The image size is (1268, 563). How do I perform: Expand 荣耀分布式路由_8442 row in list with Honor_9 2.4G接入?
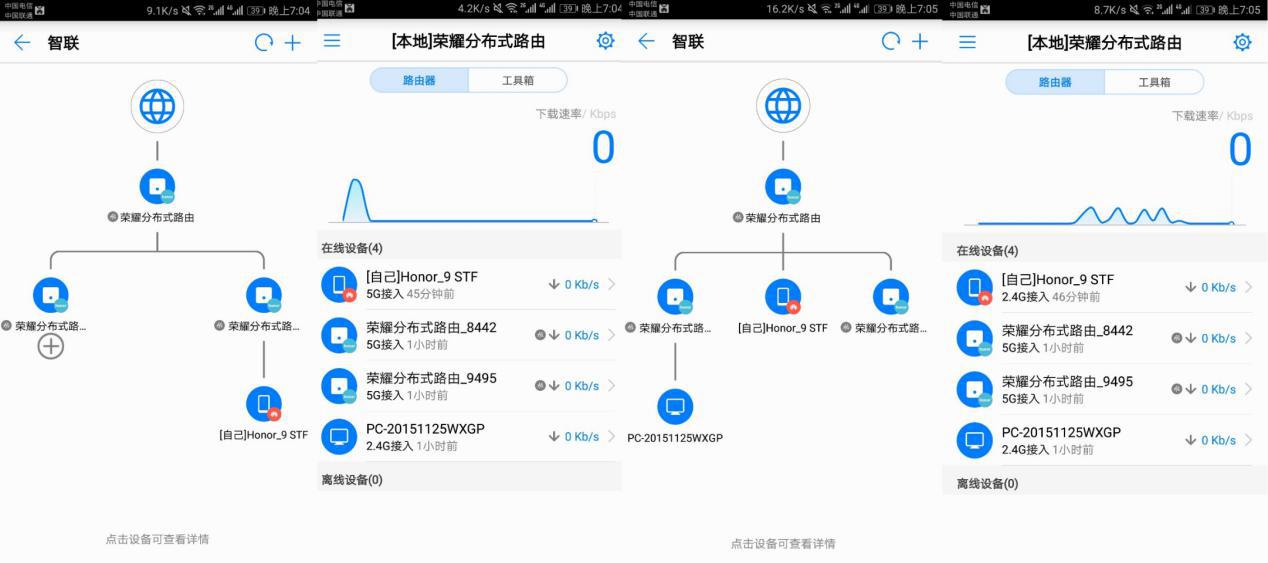(x=1105, y=338)
